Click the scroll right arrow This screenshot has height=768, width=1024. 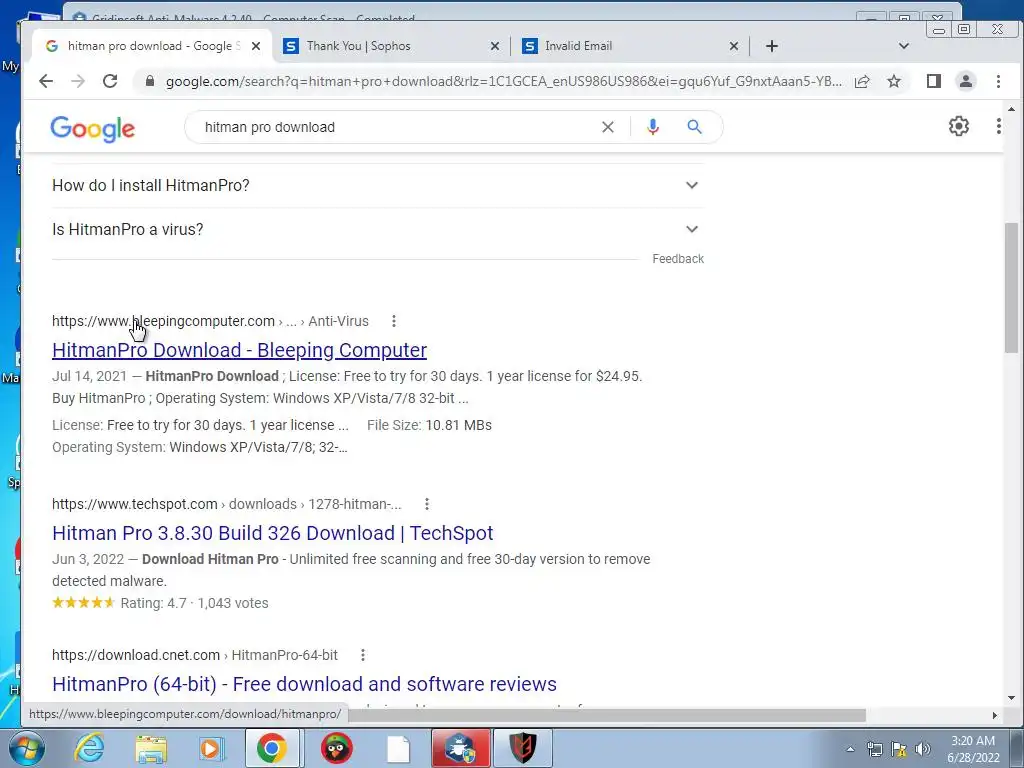tap(995, 715)
